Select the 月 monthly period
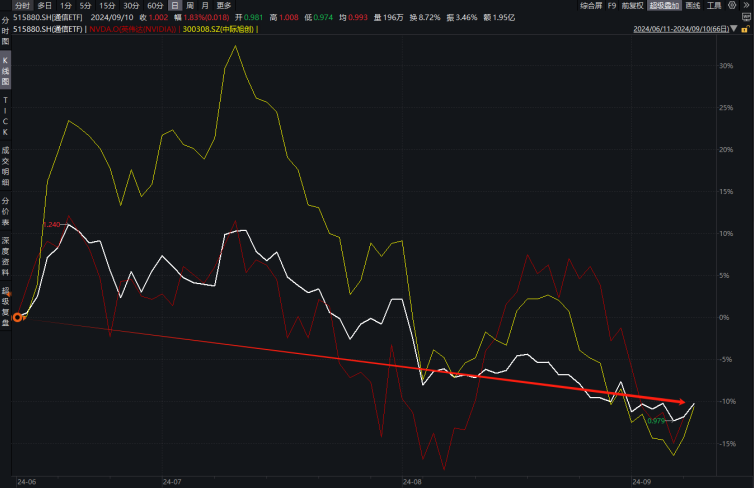The height and width of the screenshot is (488, 754). [205, 6]
